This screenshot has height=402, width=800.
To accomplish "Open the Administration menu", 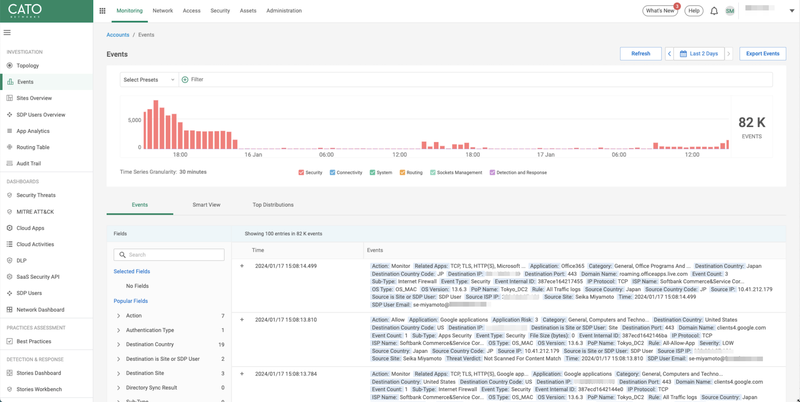I will [284, 11].
